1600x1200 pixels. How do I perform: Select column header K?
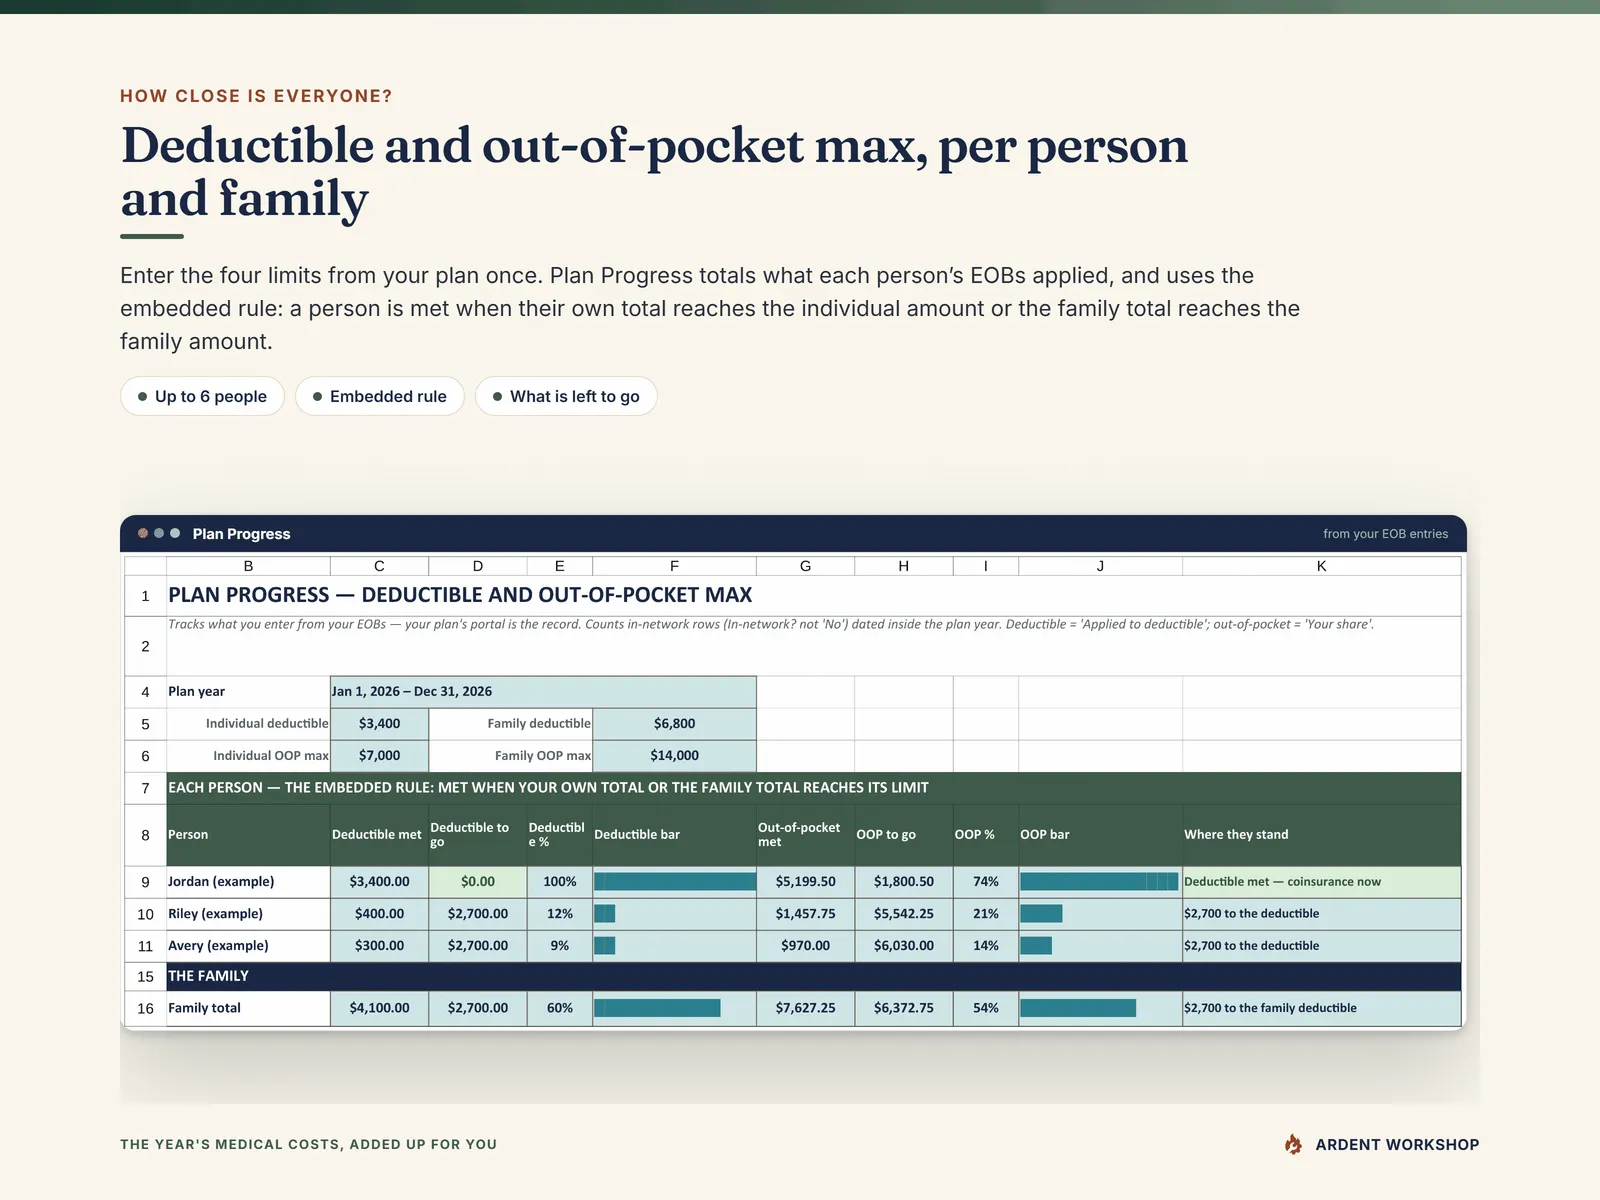(1321, 566)
